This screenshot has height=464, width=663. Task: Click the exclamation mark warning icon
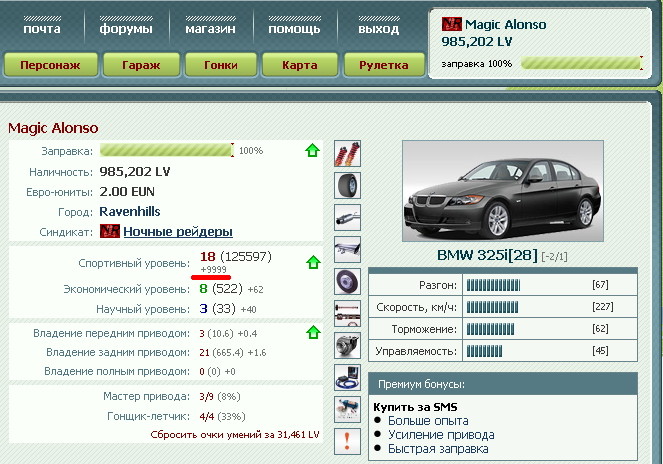347,442
